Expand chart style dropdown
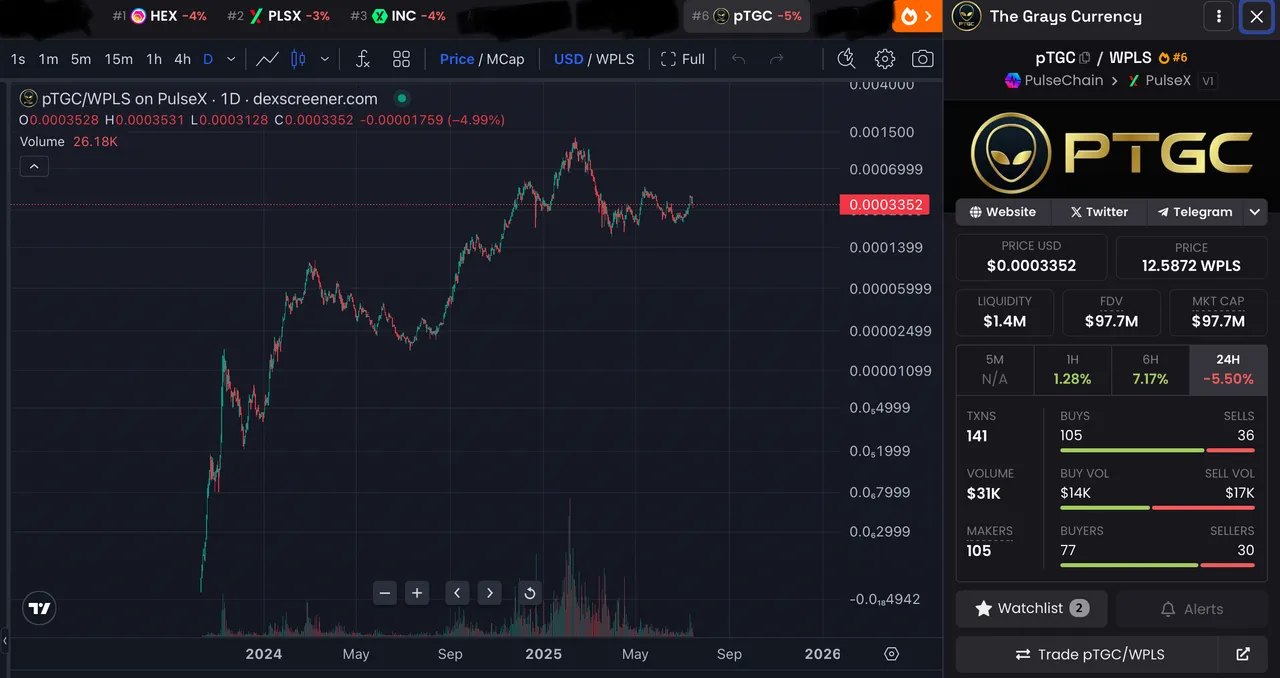Image resolution: width=1280 pixels, height=678 pixels. coord(324,59)
